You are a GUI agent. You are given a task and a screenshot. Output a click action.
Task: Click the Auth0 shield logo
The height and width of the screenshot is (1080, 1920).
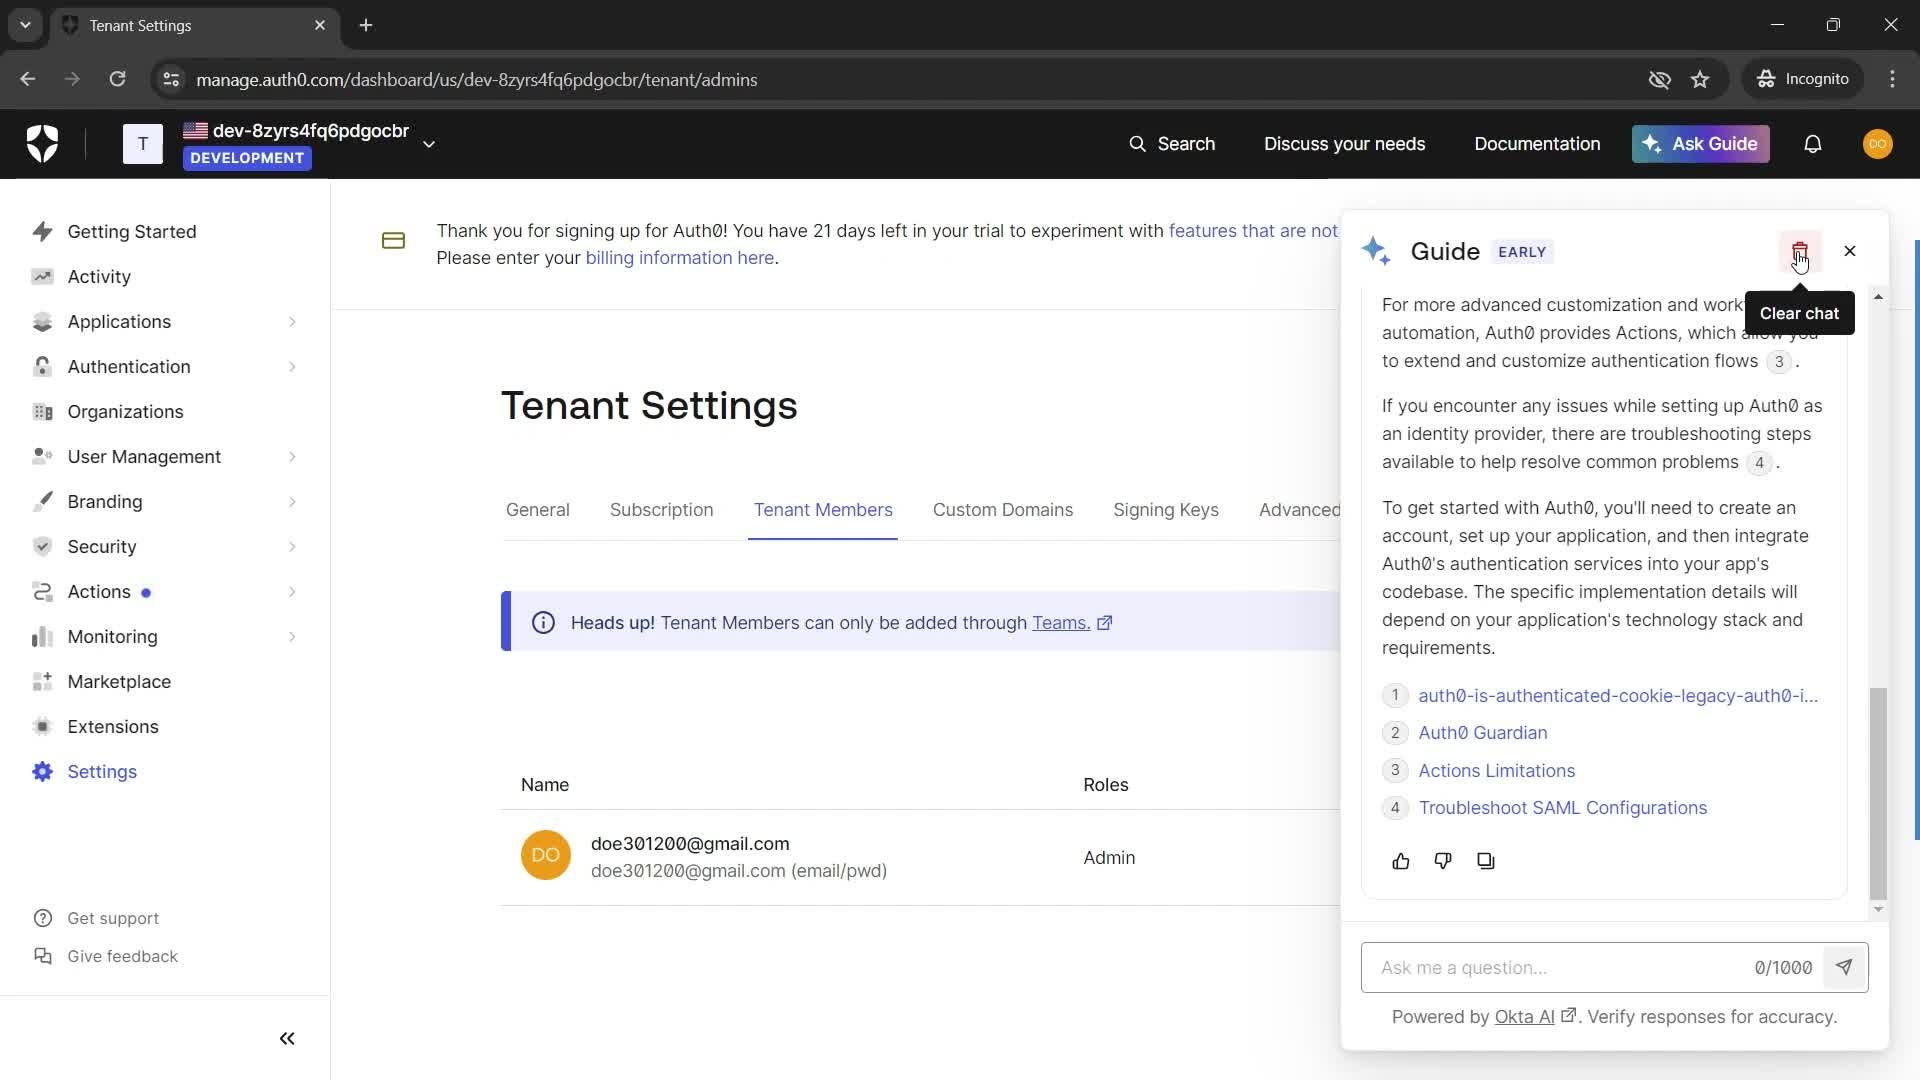click(42, 144)
